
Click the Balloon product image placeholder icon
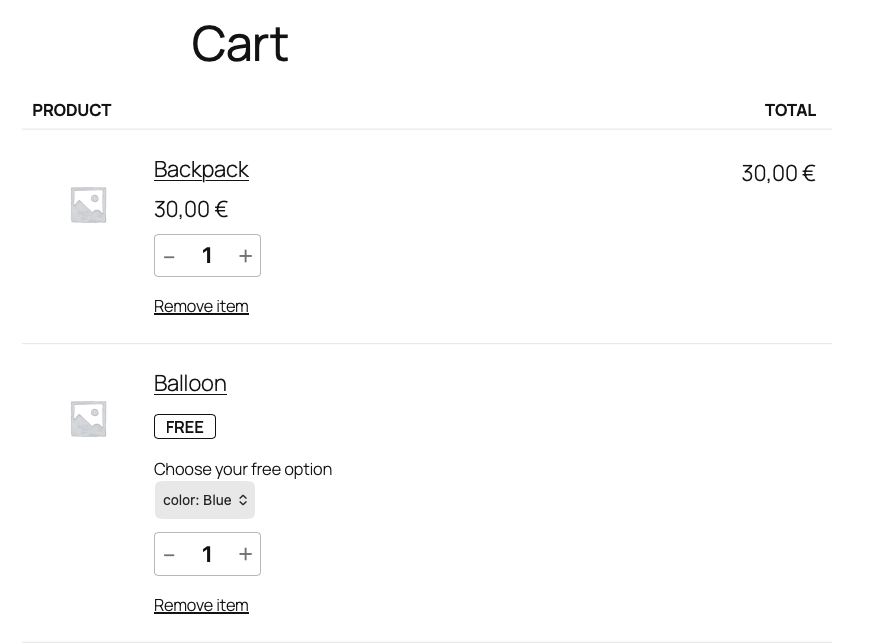click(x=88, y=417)
